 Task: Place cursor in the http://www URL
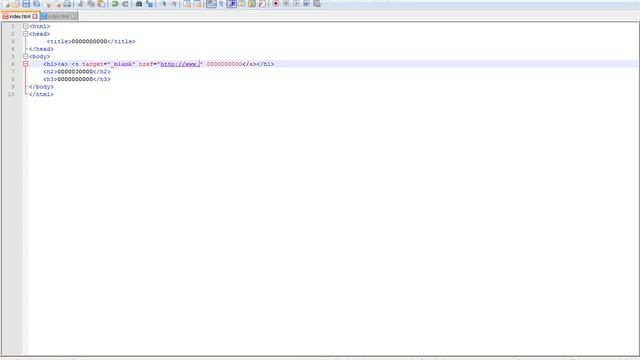click(180, 64)
